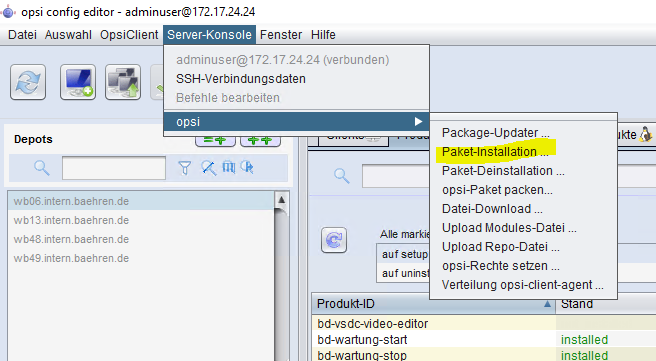The width and height of the screenshot is (656, 361).
Task: Select depot wb13.intern.baehren.de
Action: (x=141, y=220)
